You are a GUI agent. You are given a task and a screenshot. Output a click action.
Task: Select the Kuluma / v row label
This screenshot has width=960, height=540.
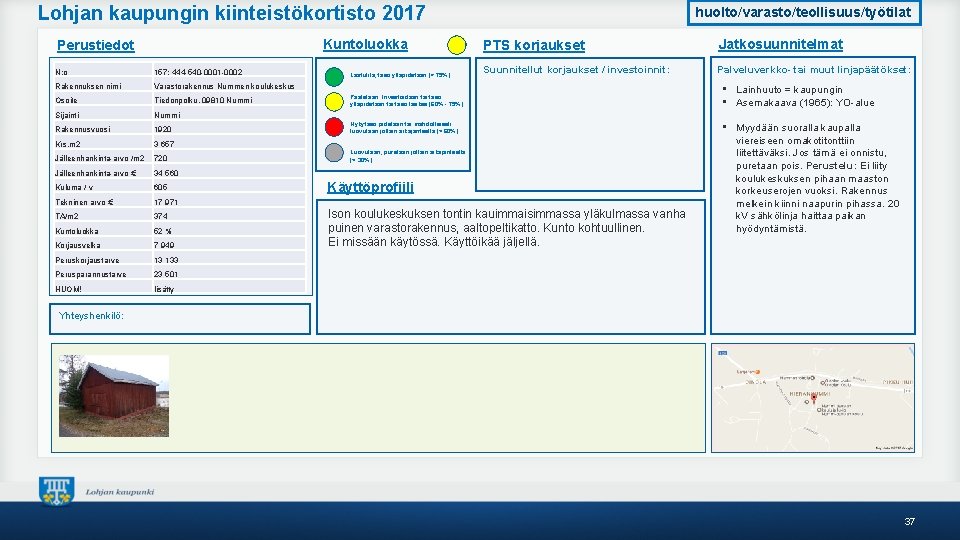click(74, 187)
